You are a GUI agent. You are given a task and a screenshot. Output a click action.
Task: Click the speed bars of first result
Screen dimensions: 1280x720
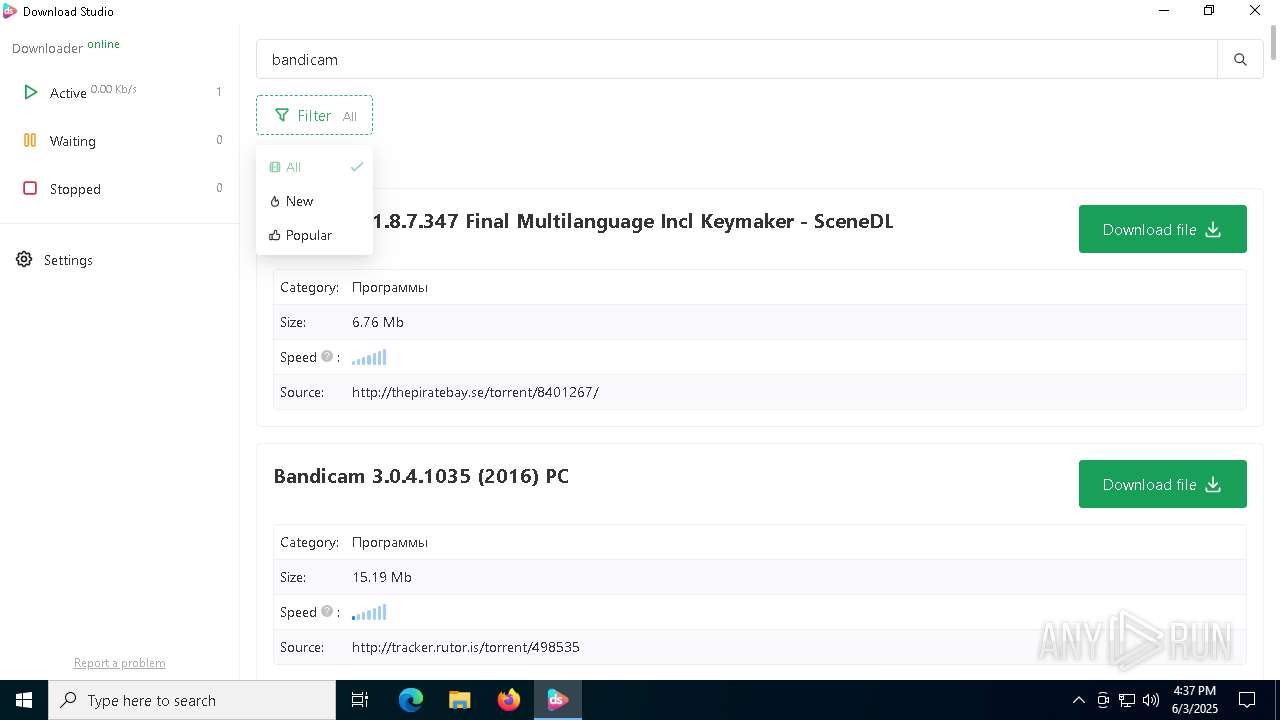[369, 357]
